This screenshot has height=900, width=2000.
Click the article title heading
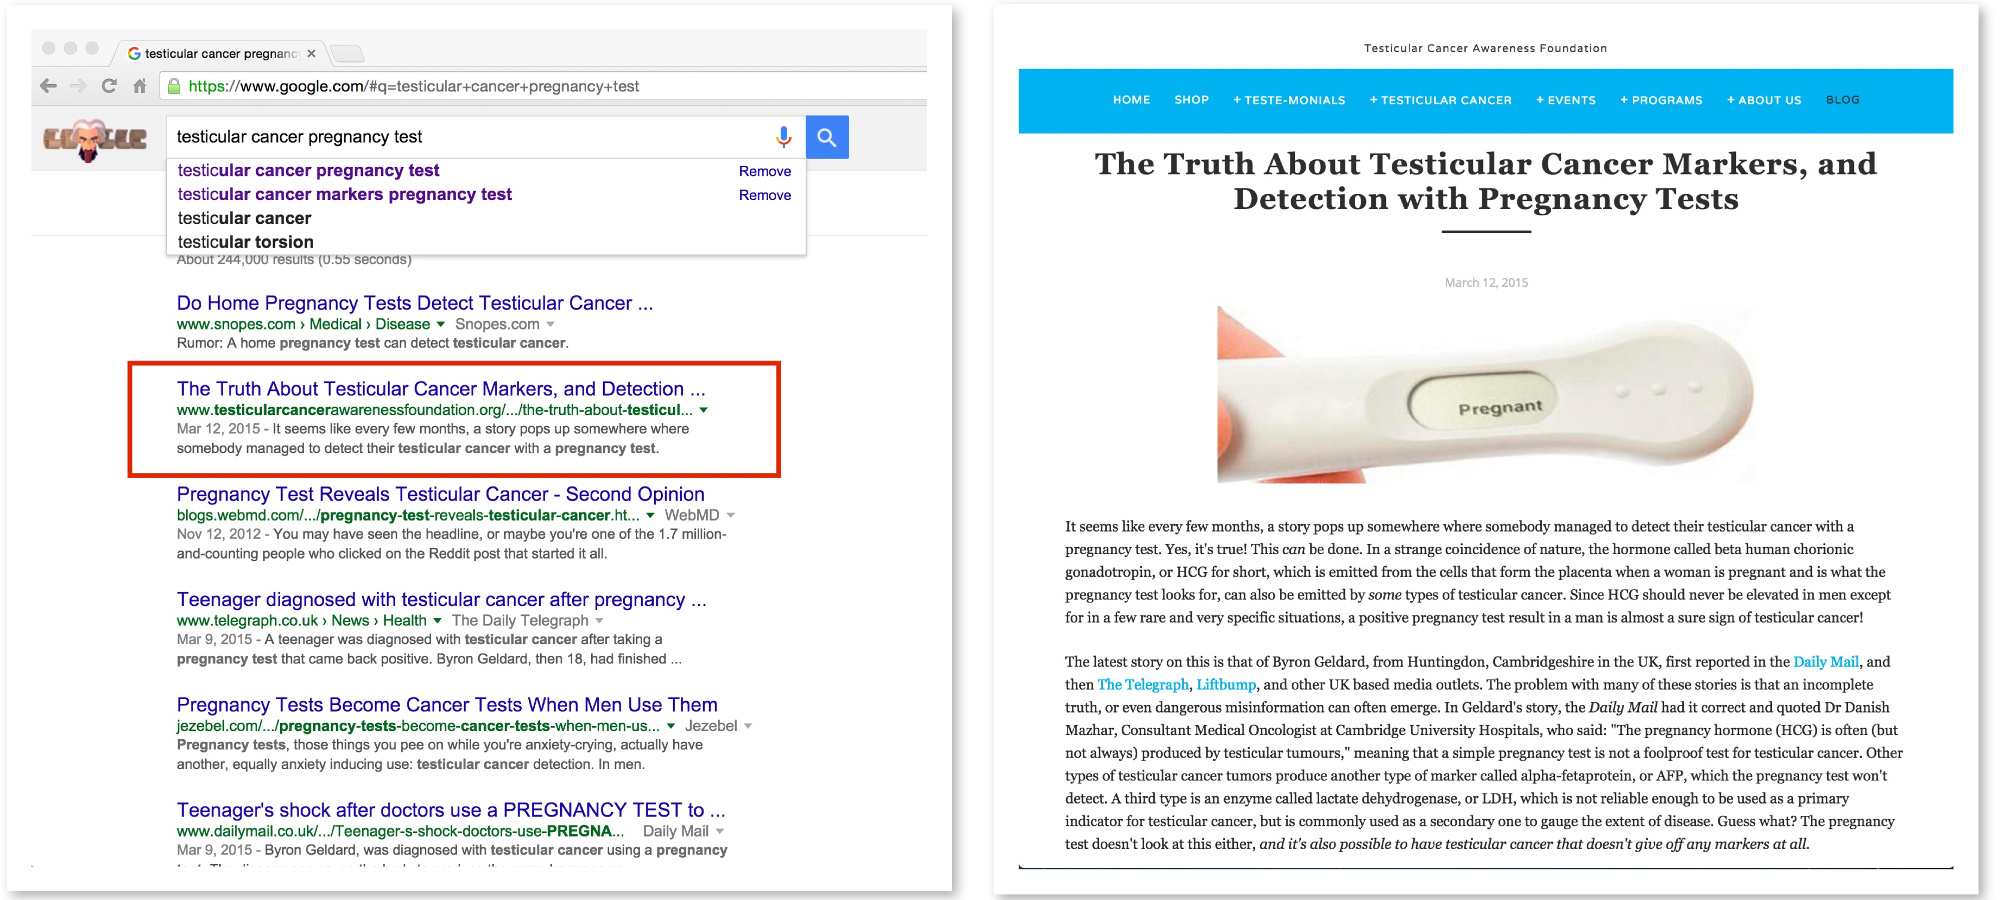tap(1485, 181)
